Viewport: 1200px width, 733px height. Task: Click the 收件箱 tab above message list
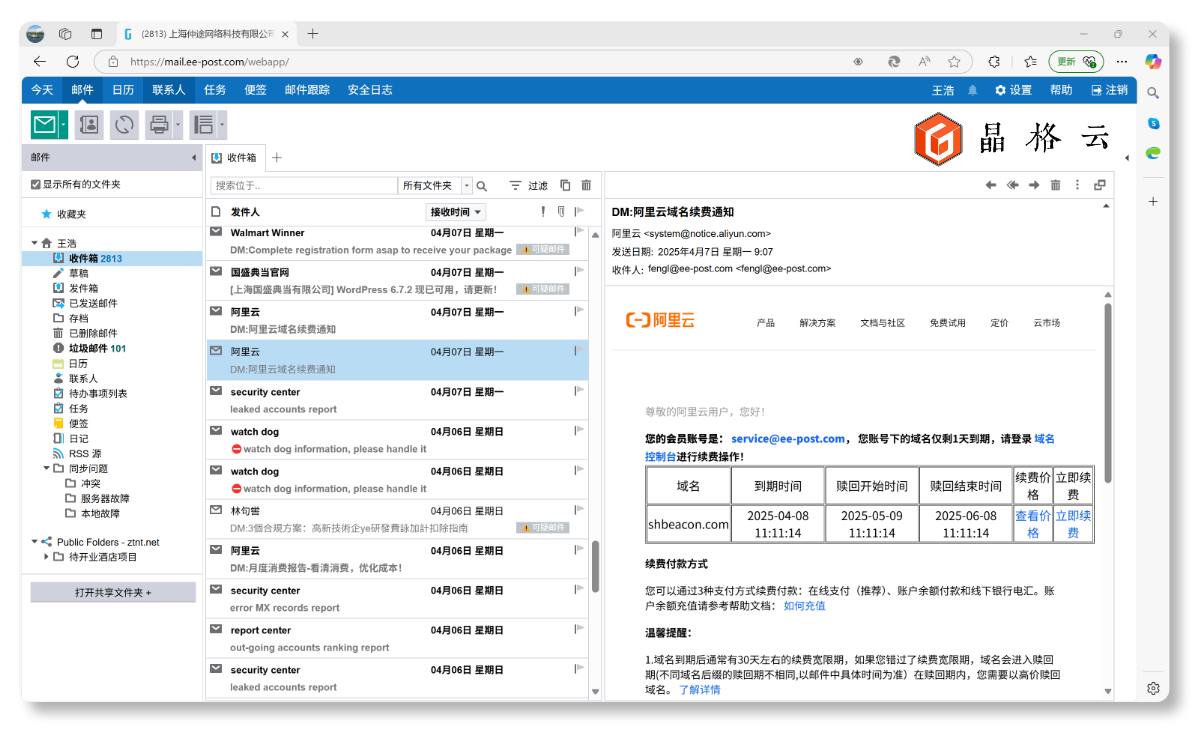[x=235, y=158]
